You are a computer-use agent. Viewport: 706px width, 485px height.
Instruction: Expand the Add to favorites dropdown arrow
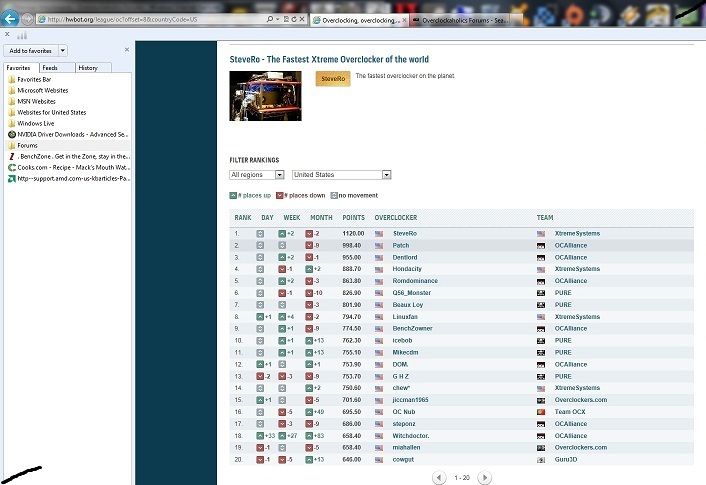coord(63,50)
